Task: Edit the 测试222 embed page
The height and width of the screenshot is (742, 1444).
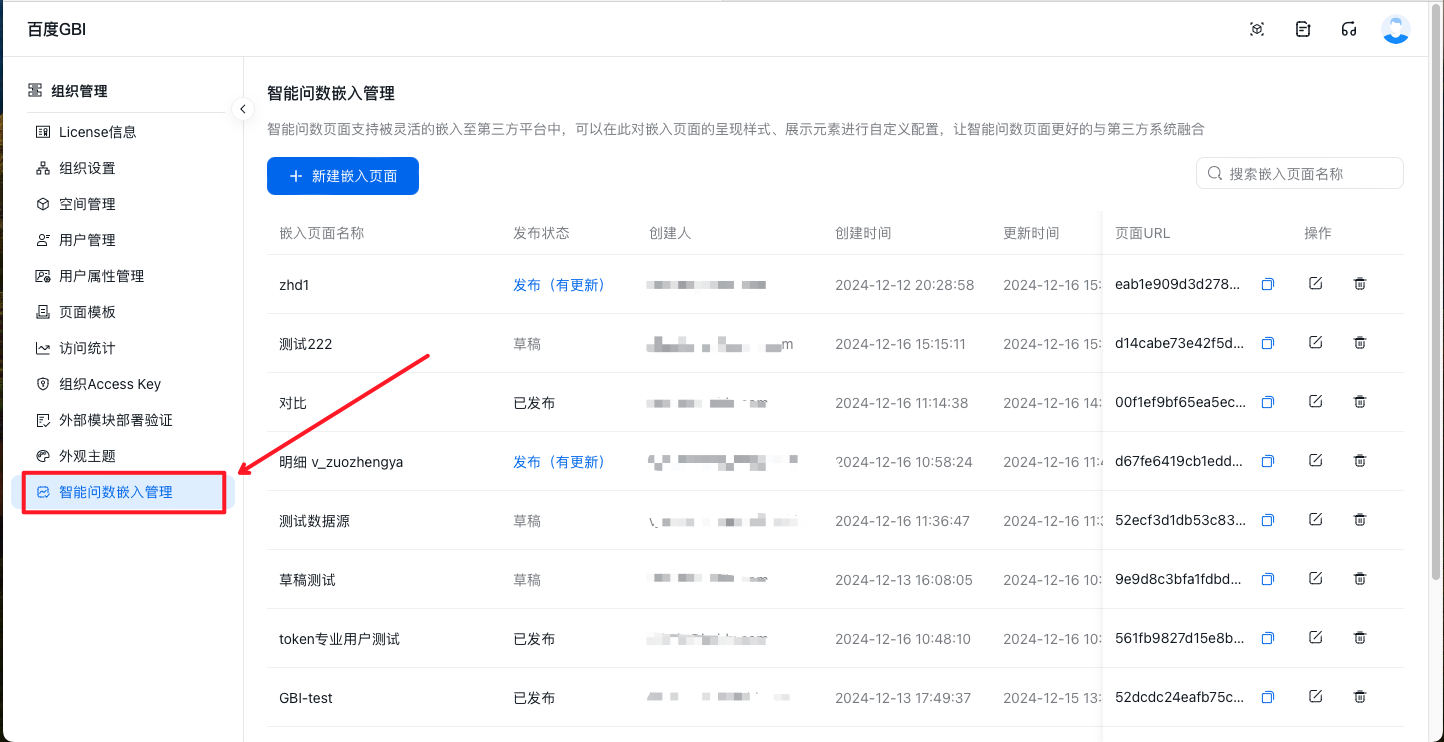Action: (1315, 343)
